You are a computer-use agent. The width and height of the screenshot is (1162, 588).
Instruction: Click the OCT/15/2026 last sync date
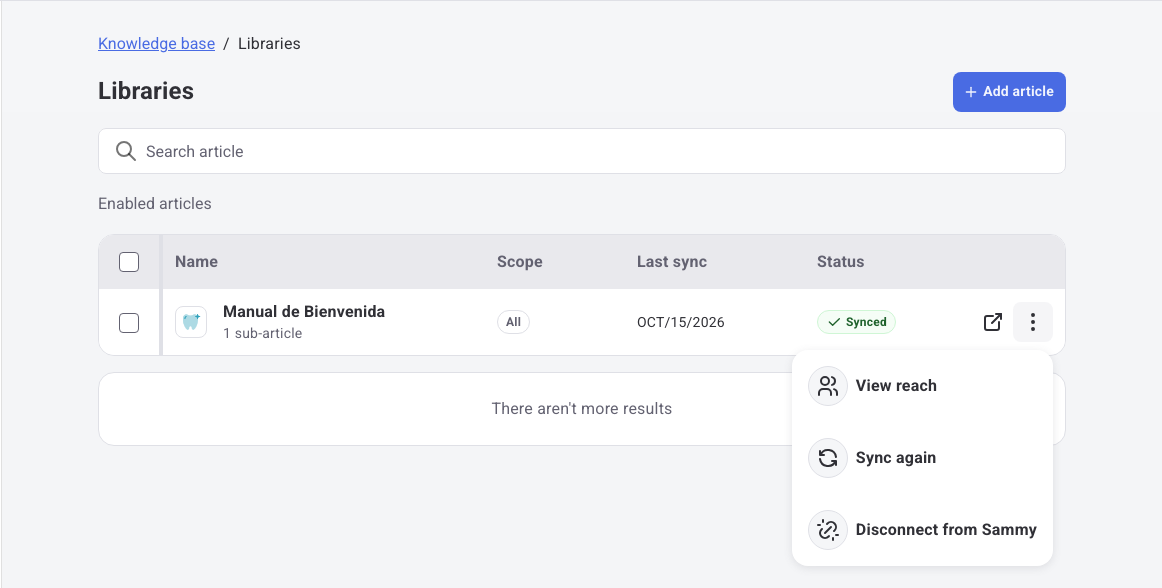(680, 322)
